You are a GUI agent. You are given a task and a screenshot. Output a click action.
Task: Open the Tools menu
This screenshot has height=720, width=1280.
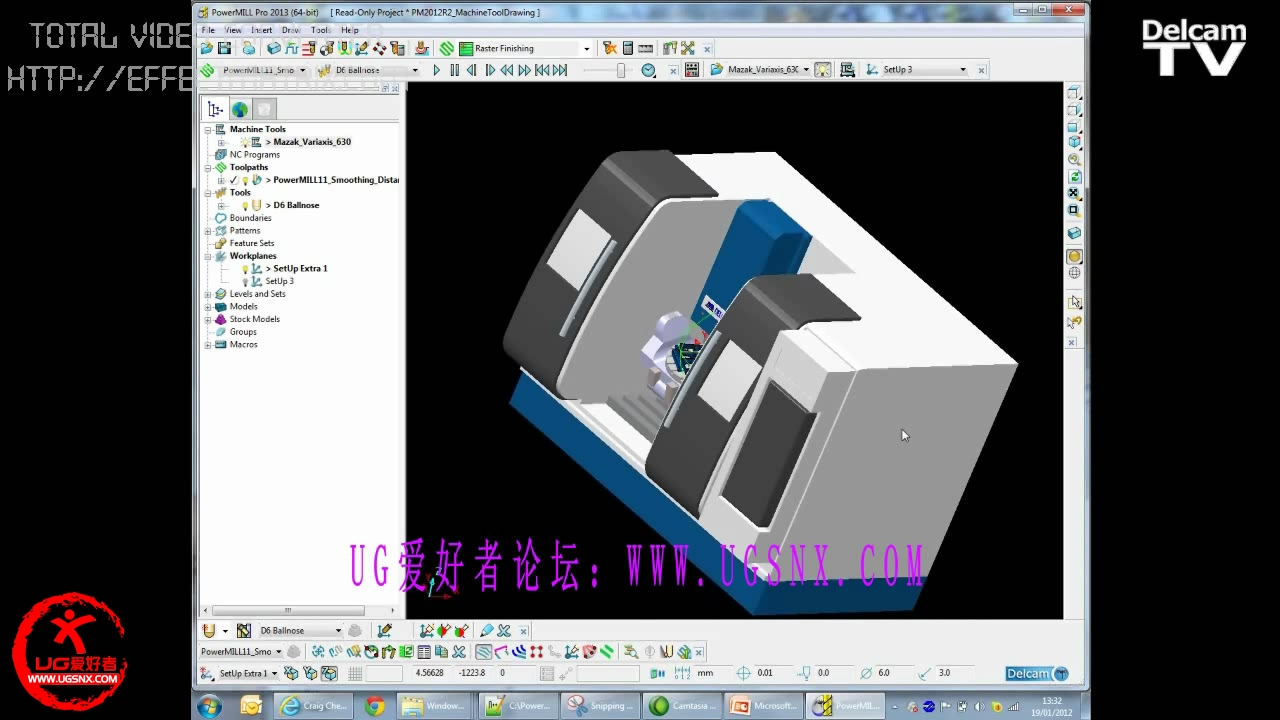click(x=320, y=30)
